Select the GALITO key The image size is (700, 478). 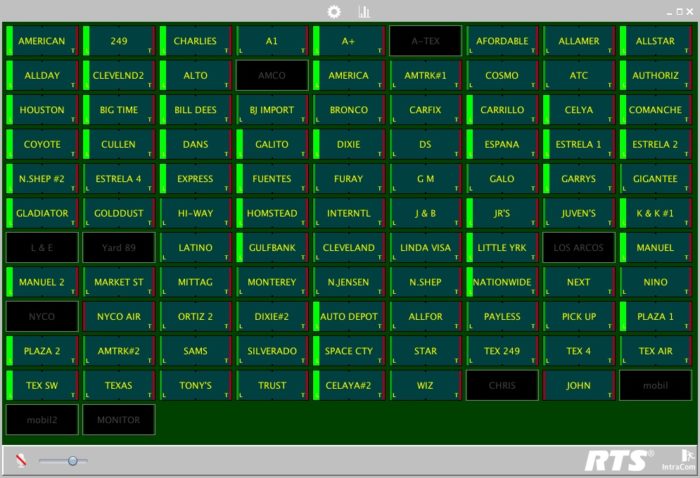272,144
